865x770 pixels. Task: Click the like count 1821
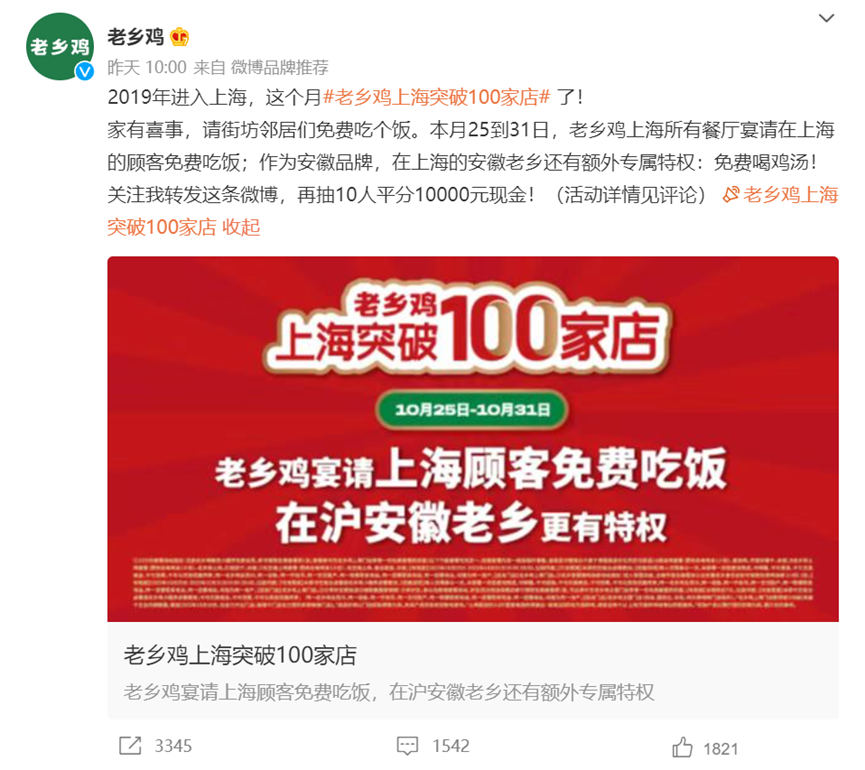tap(720, 749)
